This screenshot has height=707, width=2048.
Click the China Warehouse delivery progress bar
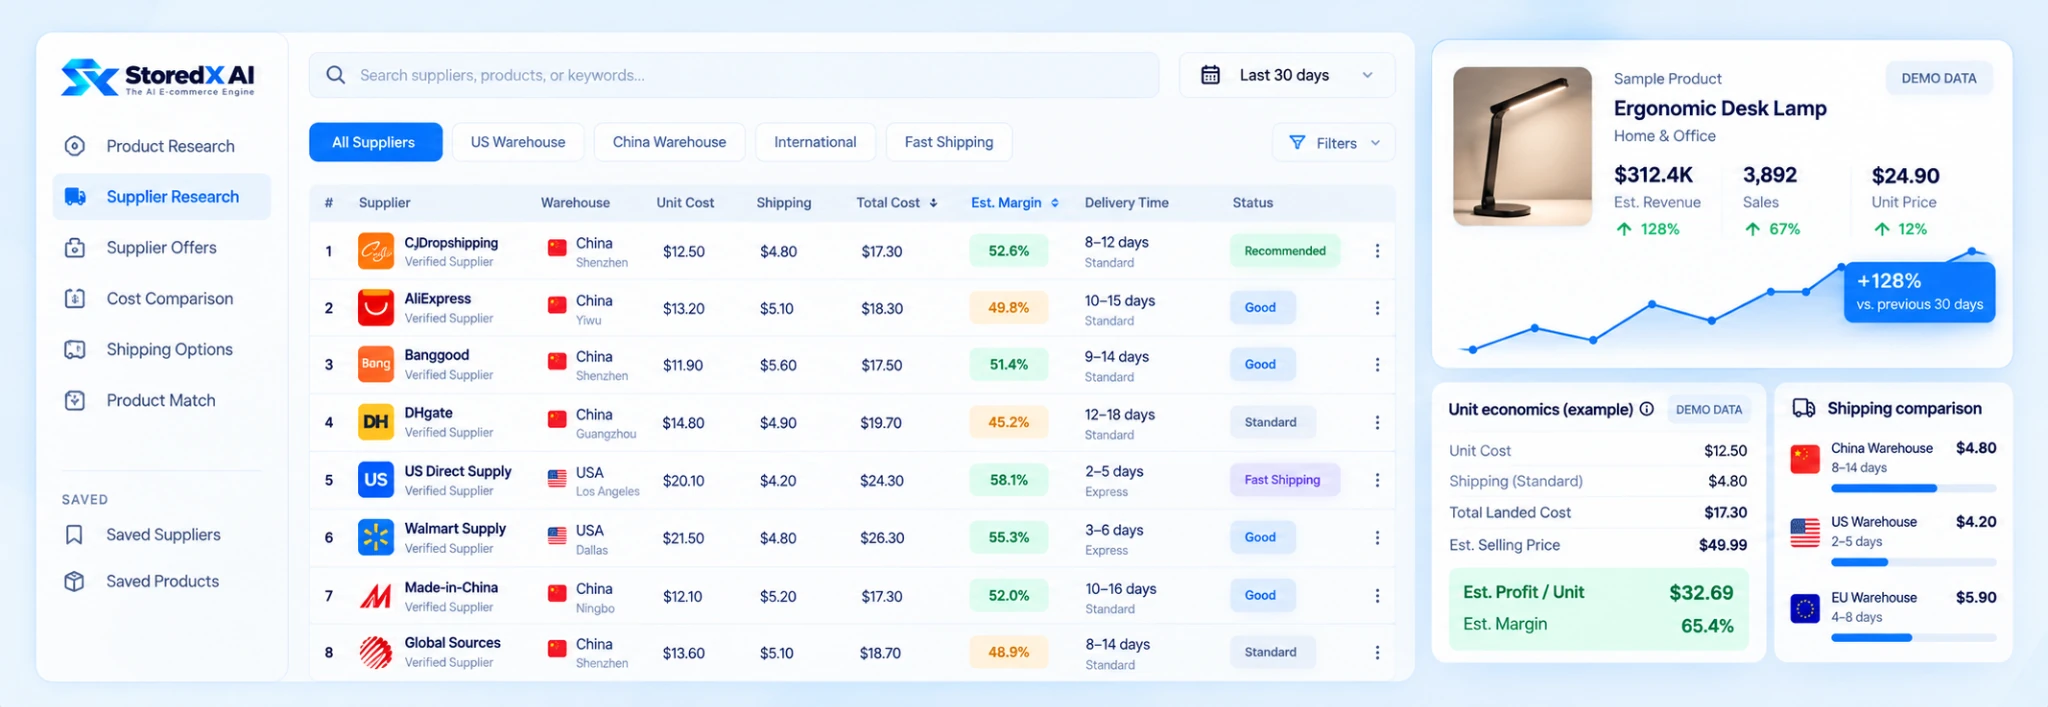(1913, 488)
